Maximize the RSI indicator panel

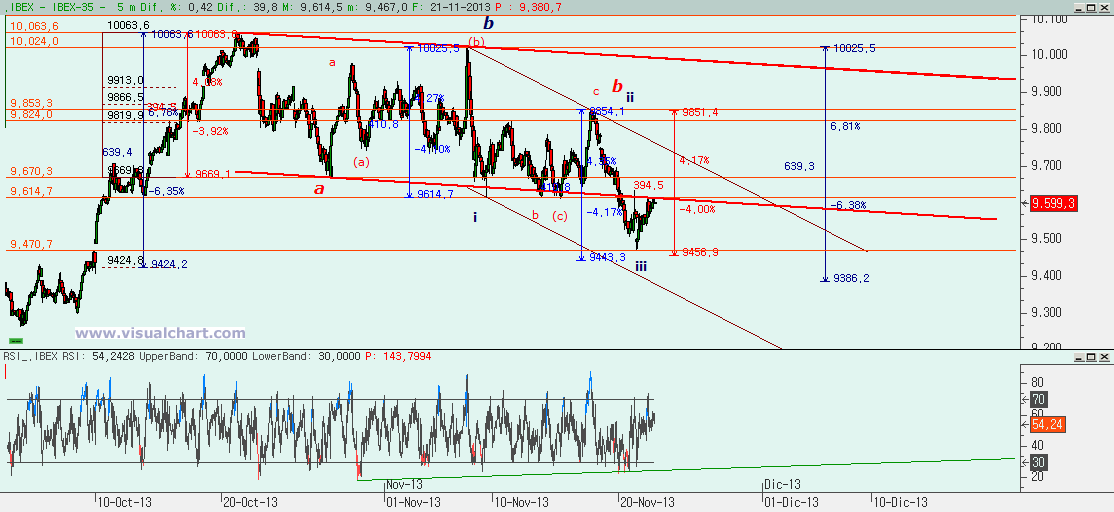(x=1093, y=356)
